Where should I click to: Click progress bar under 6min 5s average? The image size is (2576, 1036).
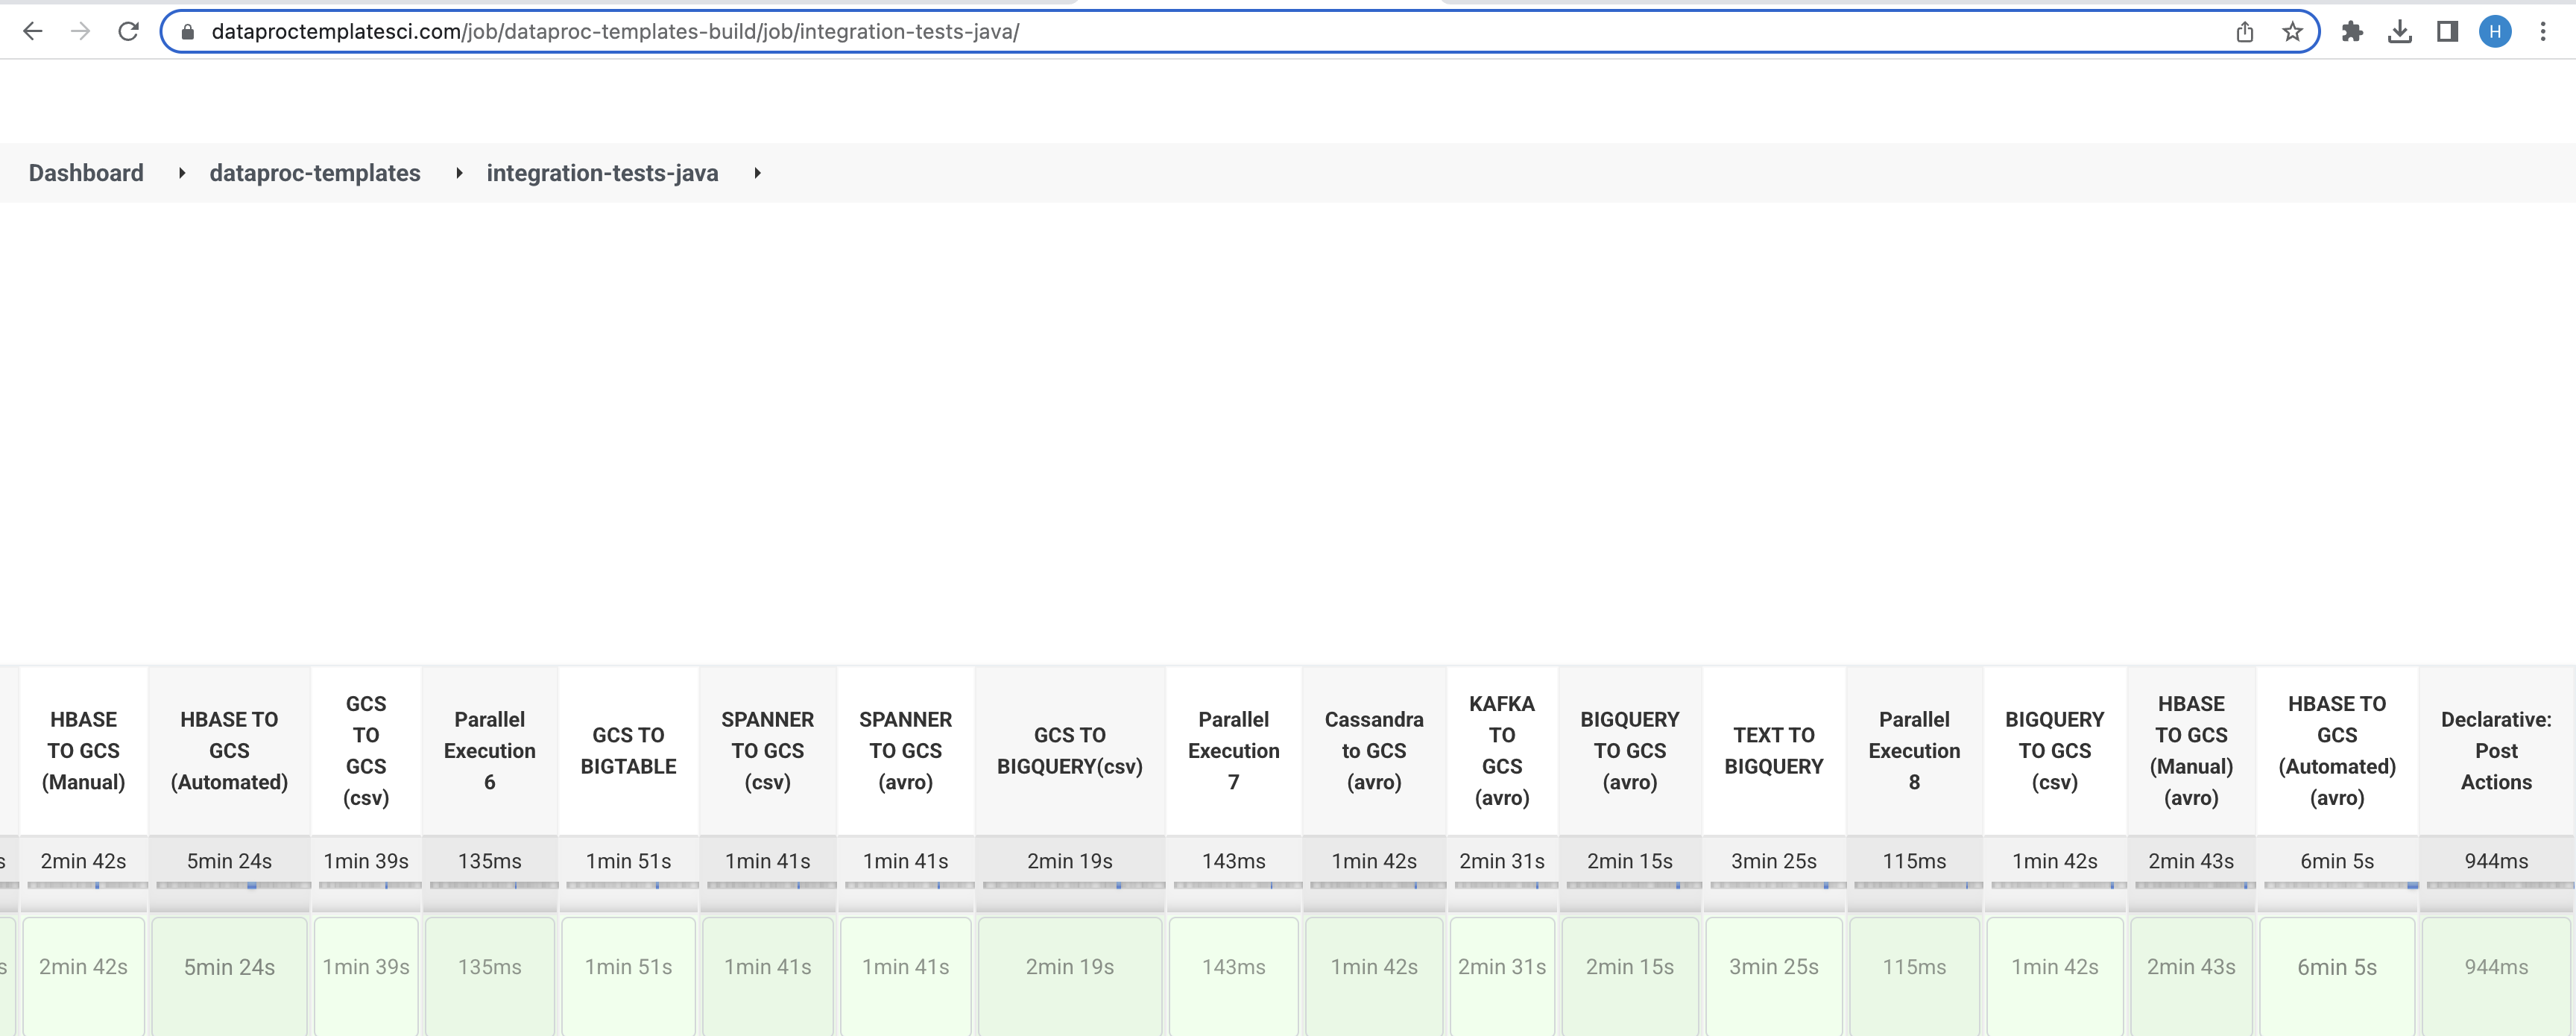pos(2341,885)
